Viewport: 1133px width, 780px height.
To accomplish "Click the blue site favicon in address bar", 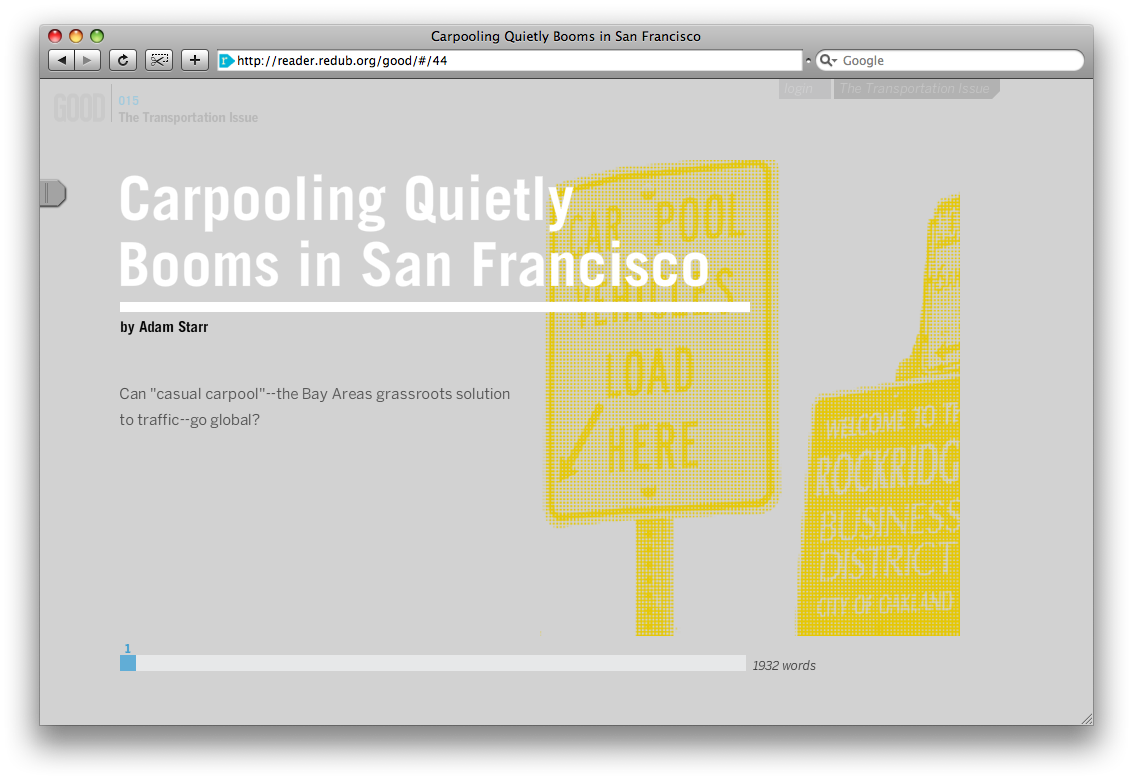I will coord(227,61).
